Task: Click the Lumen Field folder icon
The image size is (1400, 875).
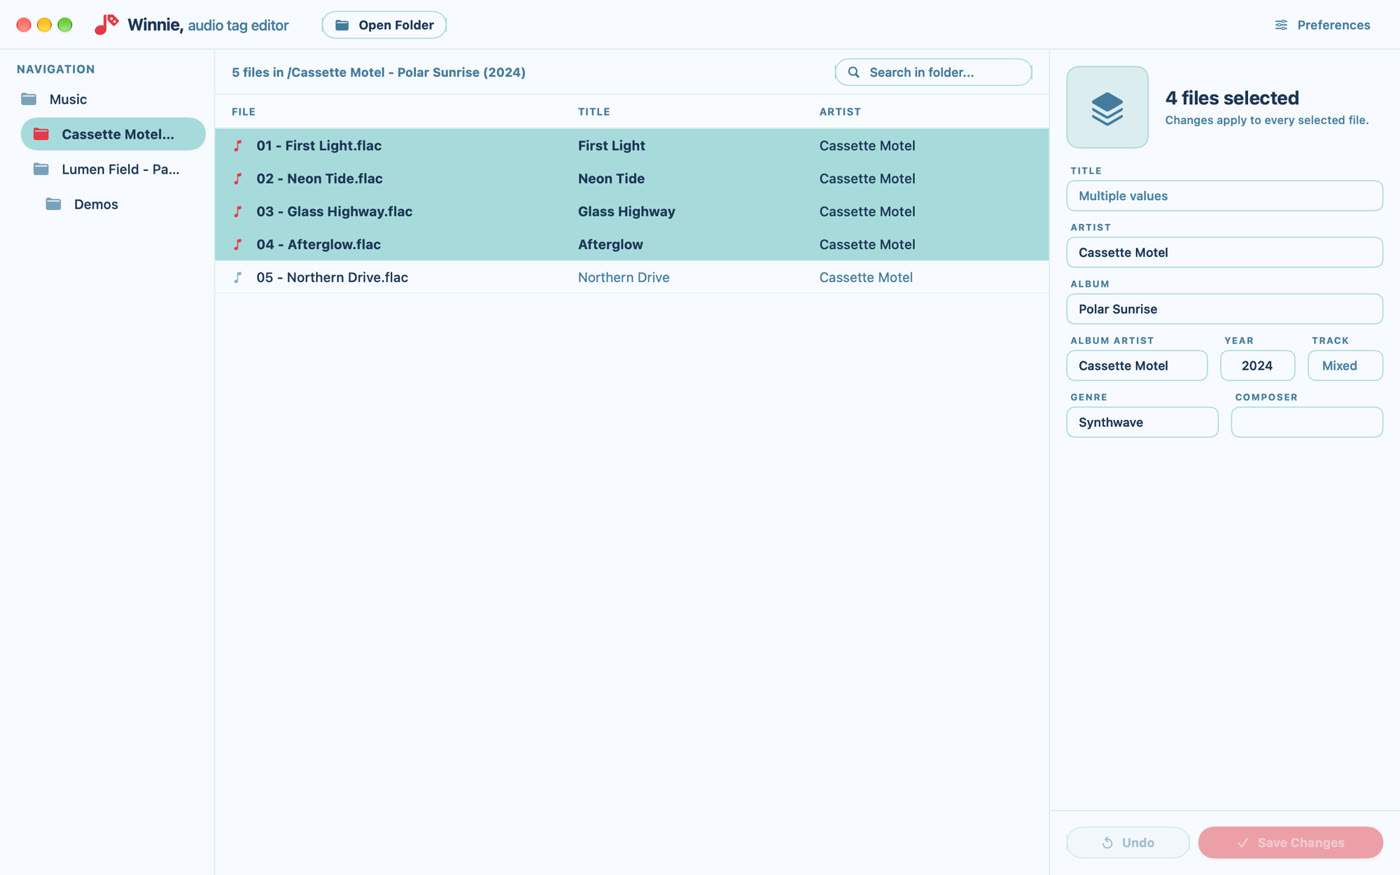Action: click(x=41, y=169)
